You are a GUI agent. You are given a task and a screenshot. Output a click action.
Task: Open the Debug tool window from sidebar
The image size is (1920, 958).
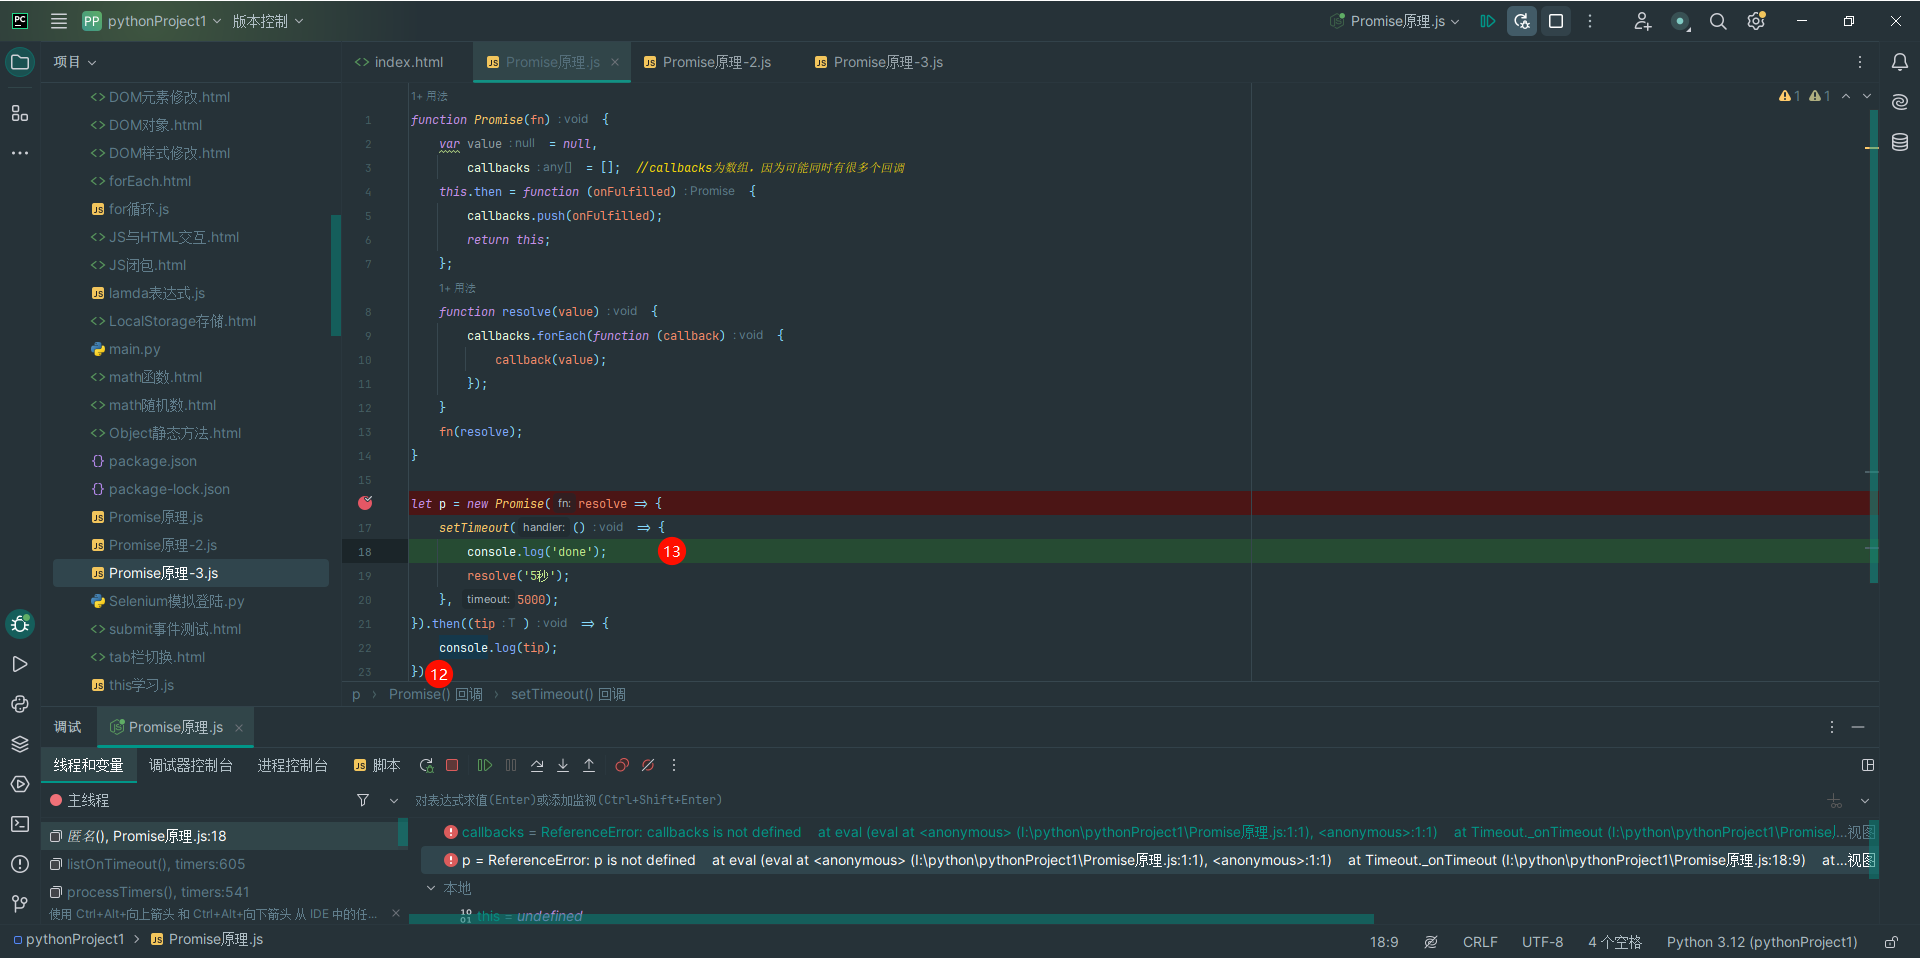coord(20,624)
